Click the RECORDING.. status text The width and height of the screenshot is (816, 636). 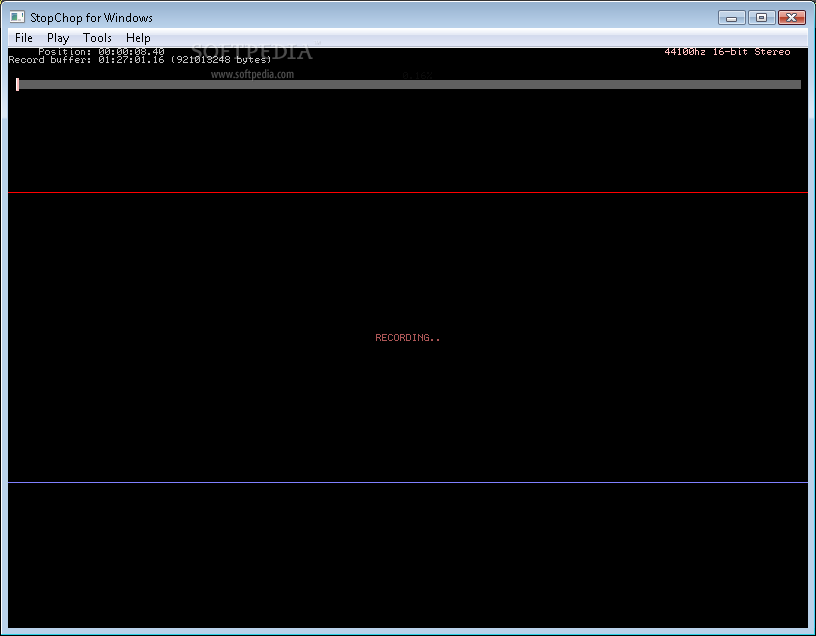(x=407, y=338)
